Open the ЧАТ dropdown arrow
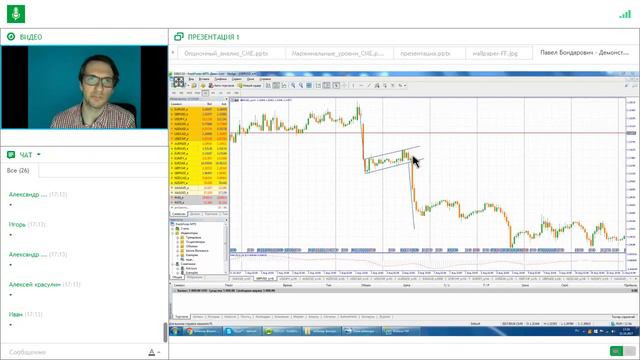The width and height of the screenshot is (640, 360). (39, 155)
